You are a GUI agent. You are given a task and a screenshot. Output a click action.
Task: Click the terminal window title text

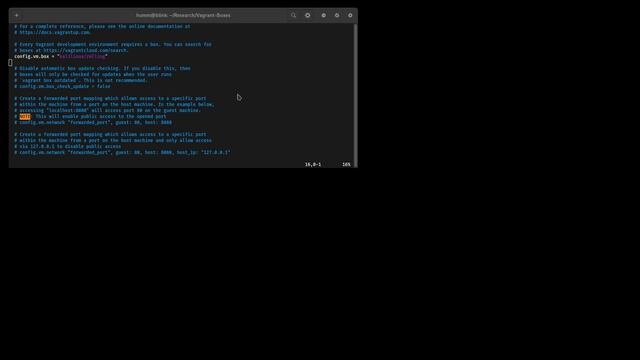tap(183, 16)
